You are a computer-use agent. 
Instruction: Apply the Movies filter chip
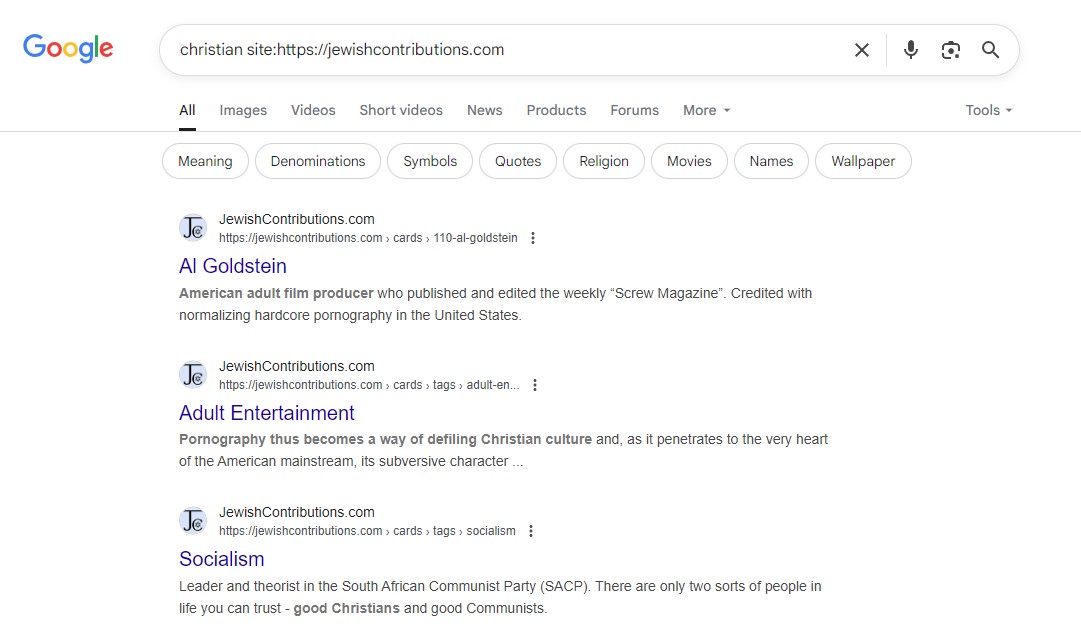[689, 161]
